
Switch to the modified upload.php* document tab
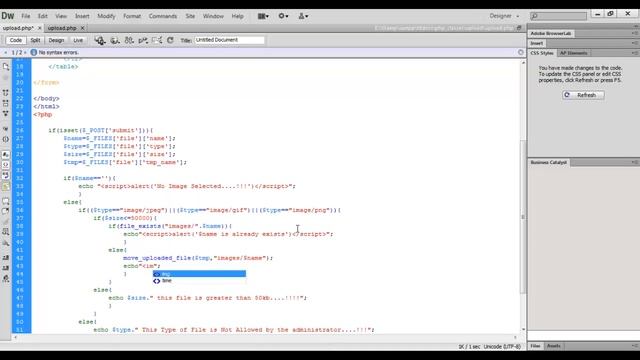coord(18,28)
